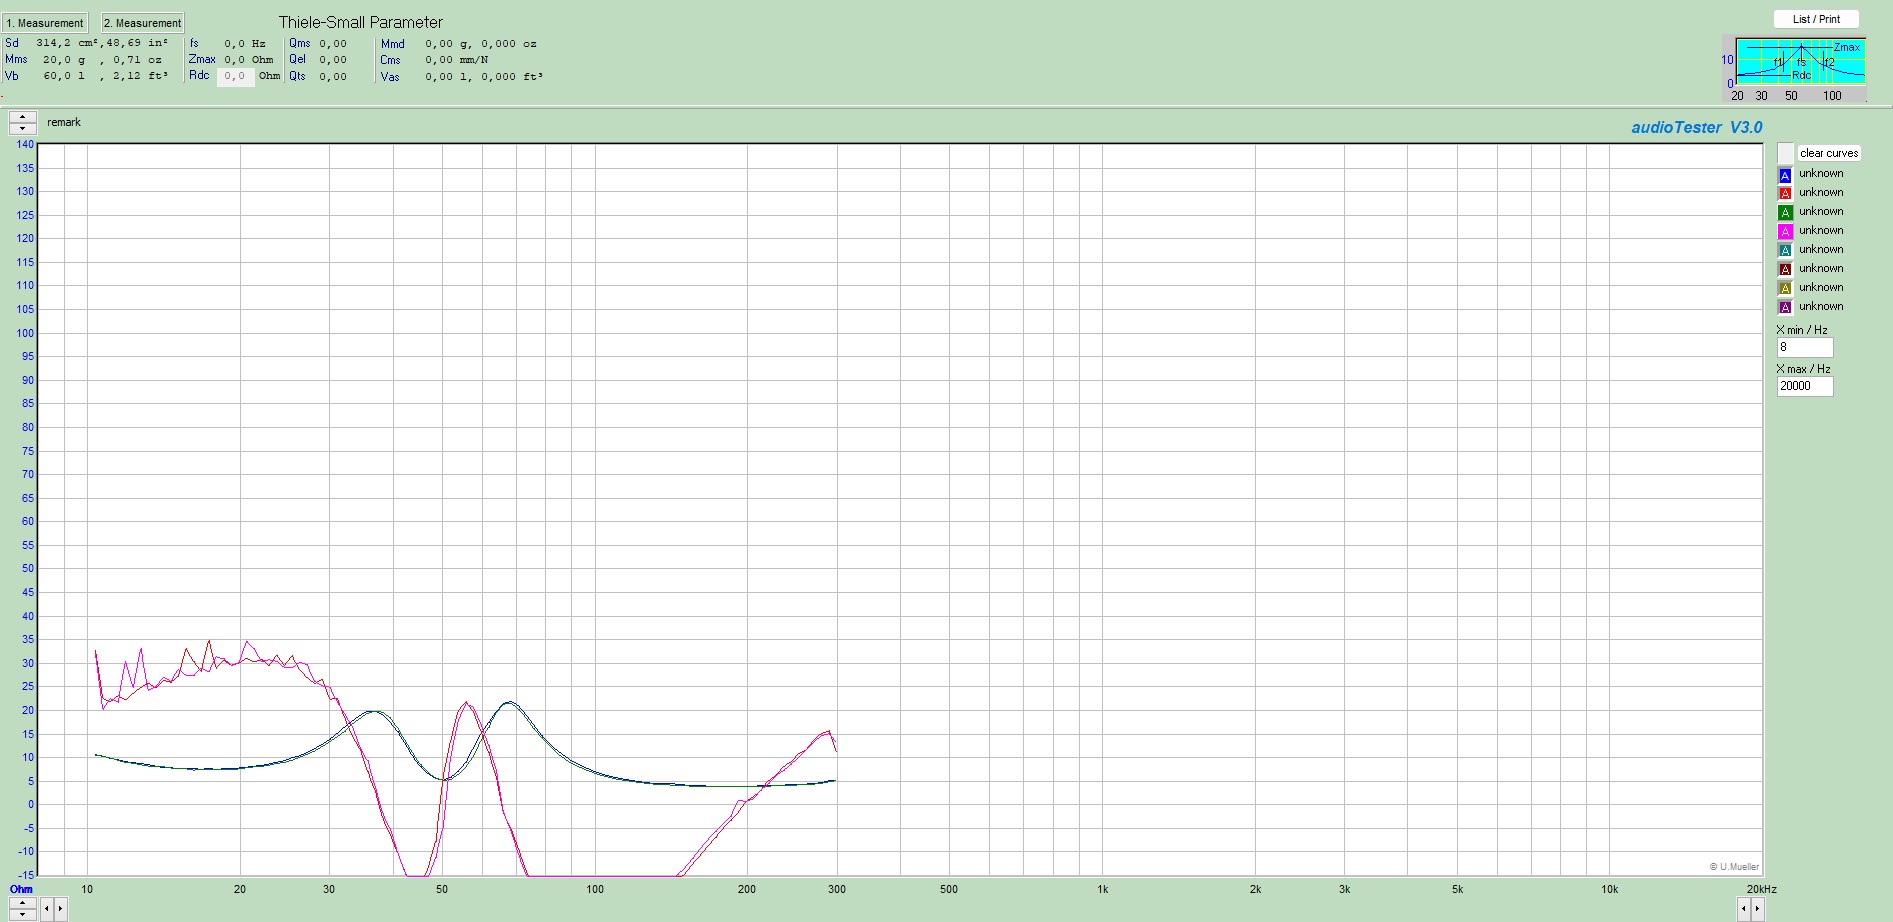The height and width of the screenshot is (922, 1893).
Task: Click the remark label
Action: pyautogui.click(x=64, y=122)
